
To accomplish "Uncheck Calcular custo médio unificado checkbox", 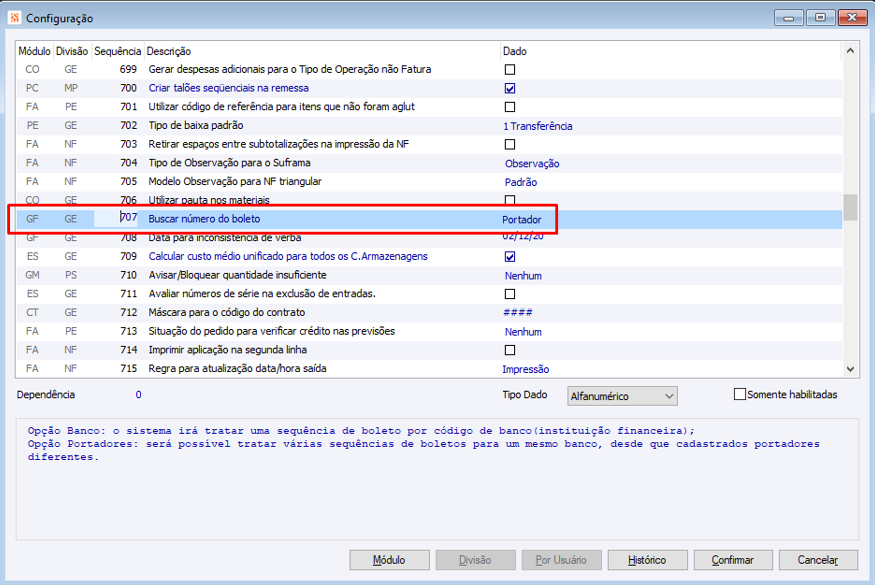I will click(x=509, y=257).
